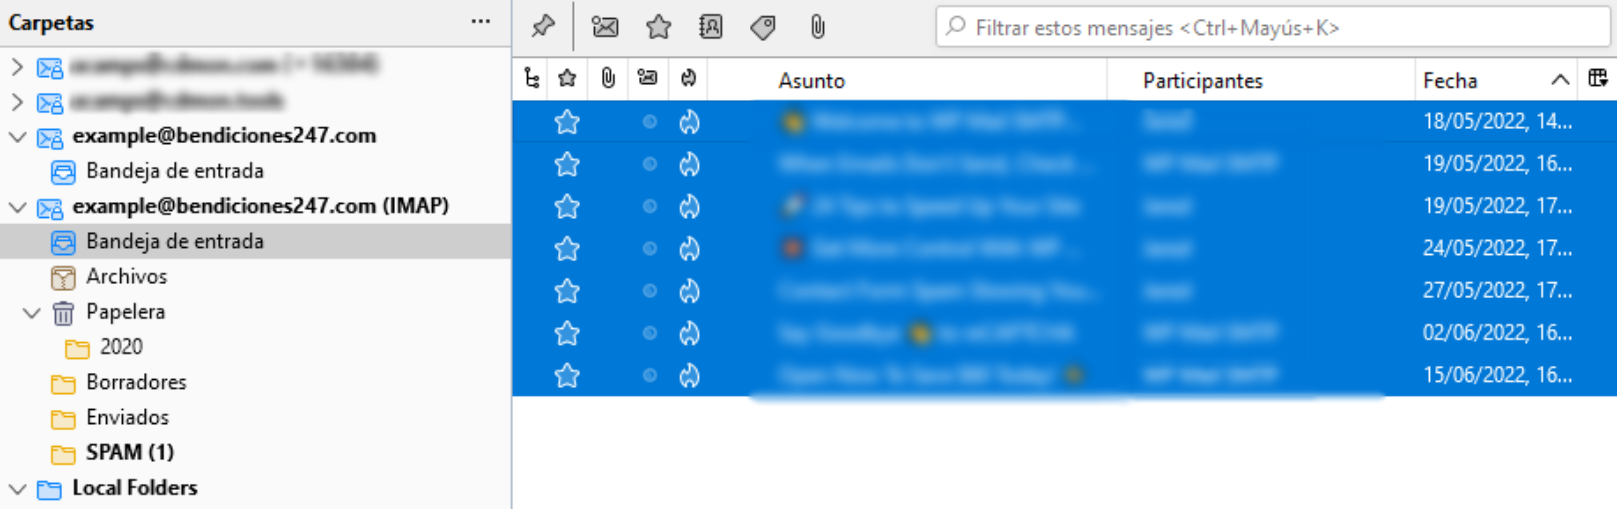Toggle read status of 19/05/2022, 16 message
The height and width of the screenshot is (509, 1617).
tap(649, 164)
